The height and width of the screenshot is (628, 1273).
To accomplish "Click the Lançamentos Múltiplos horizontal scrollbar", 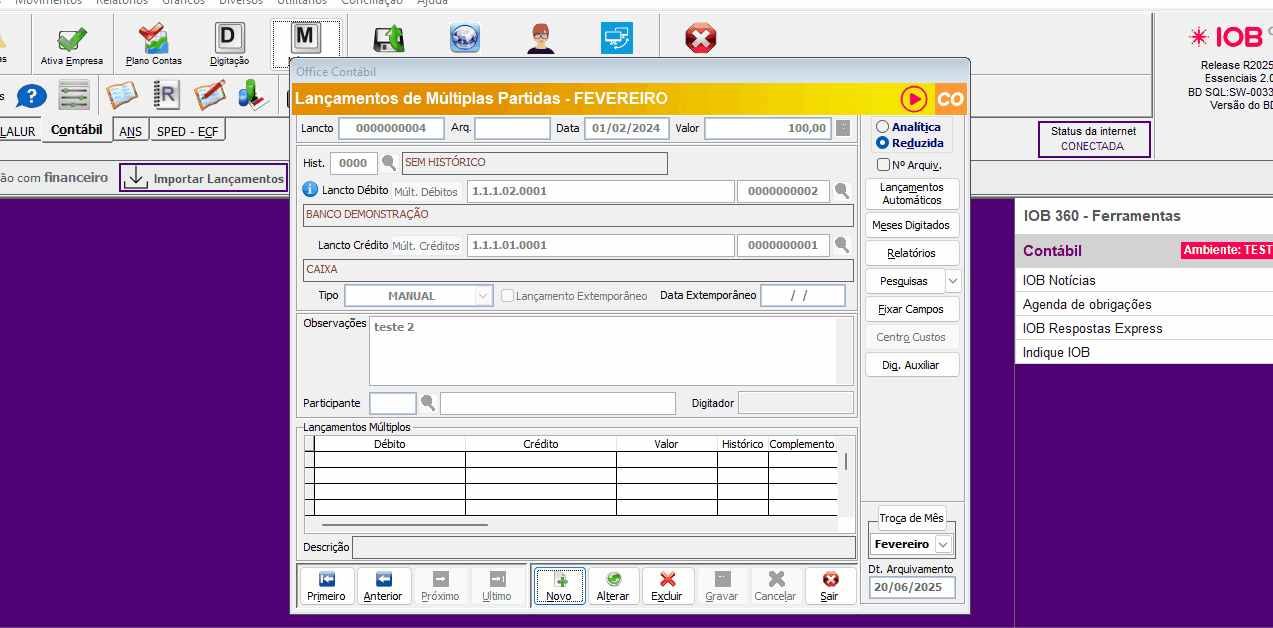I will click(x=404, y=524).
